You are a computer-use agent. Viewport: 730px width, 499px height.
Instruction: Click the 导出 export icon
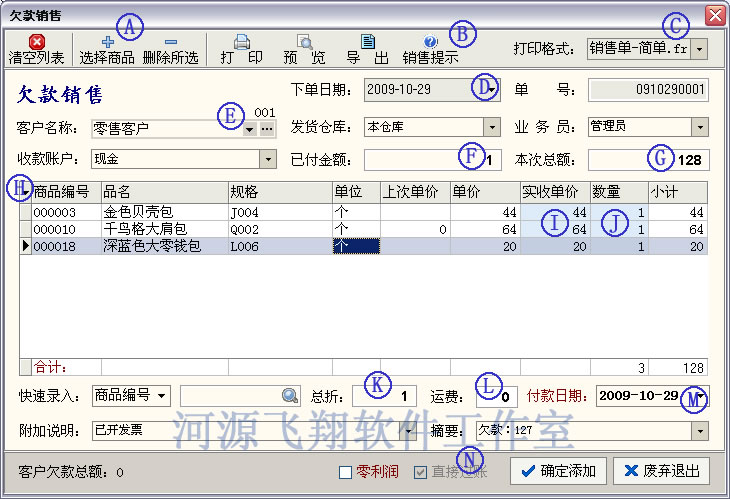pyautogui.click(x=367, y=42)
